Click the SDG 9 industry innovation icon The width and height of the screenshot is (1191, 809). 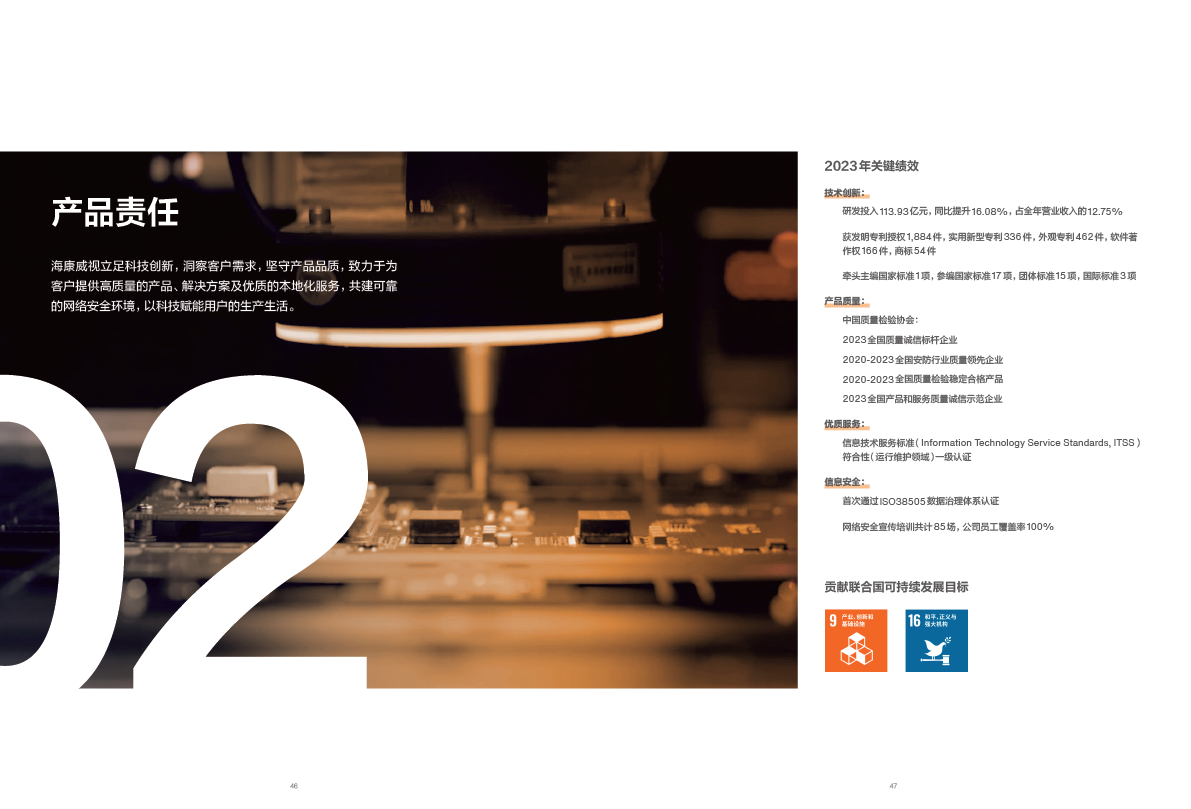[855, 640]
